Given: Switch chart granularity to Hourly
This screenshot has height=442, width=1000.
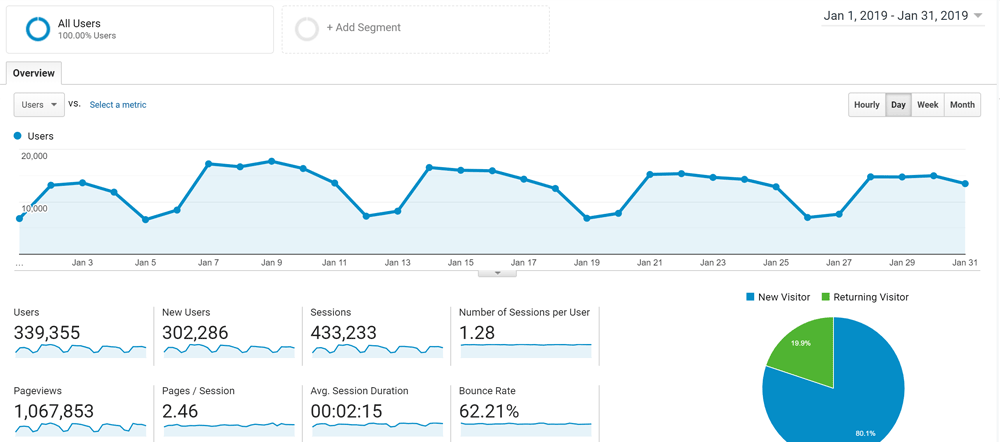Looking at the screenshot, I should [x=866, y=105].
